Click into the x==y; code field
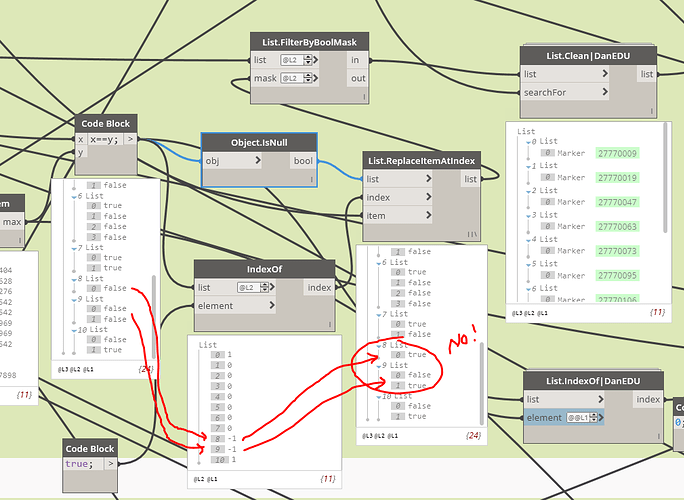684x500 pixels. point(105,139)
